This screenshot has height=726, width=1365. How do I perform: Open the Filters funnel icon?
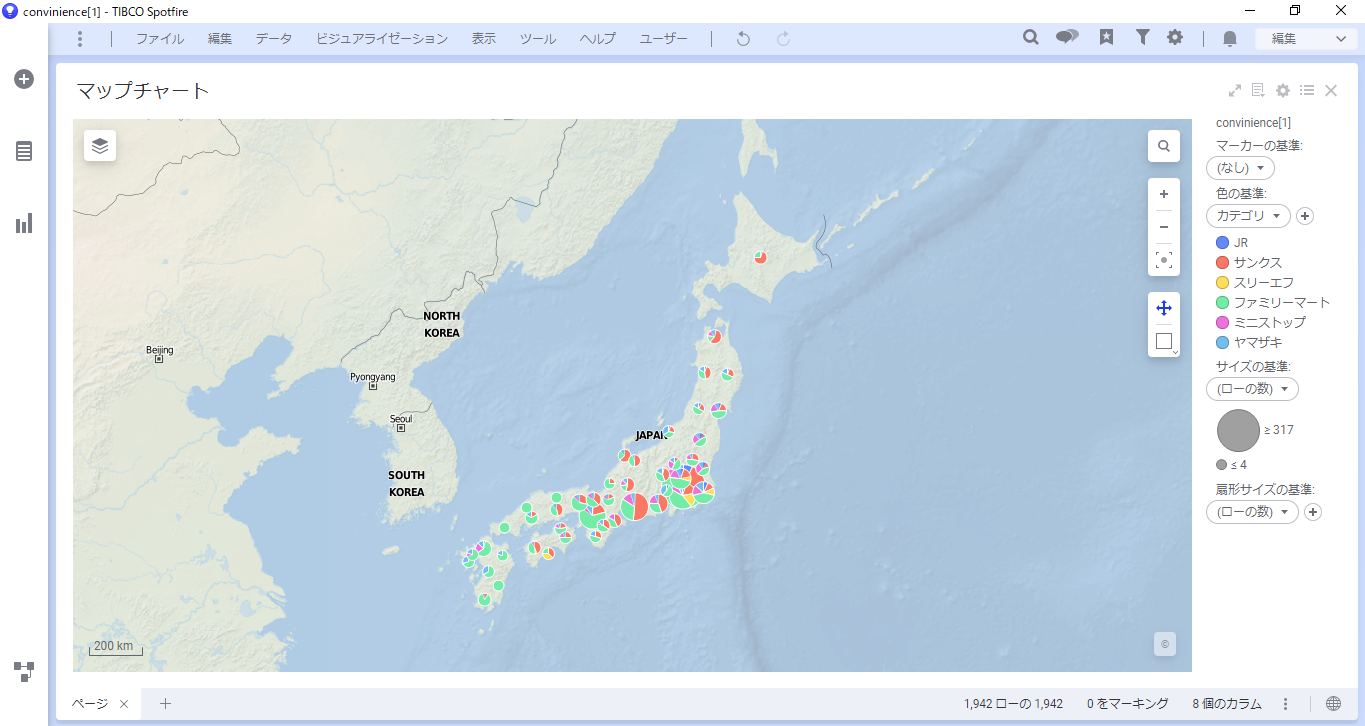pyautogui.click(x=1142, y=37)
